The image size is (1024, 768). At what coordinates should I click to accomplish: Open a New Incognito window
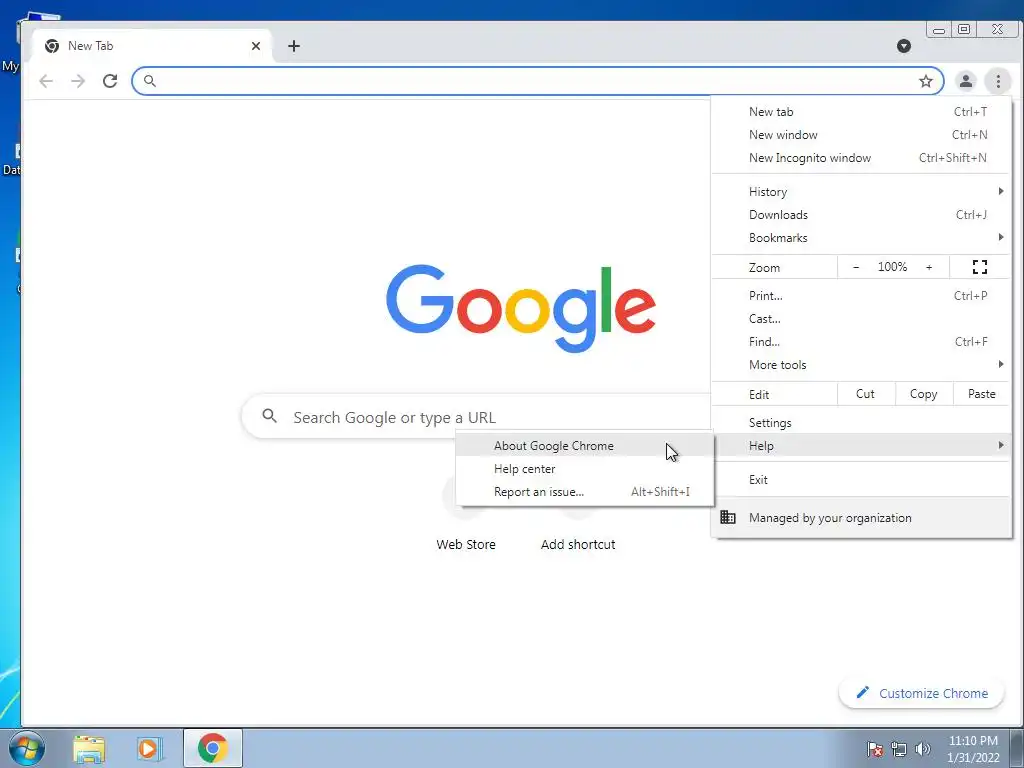(x=861, y=157)
